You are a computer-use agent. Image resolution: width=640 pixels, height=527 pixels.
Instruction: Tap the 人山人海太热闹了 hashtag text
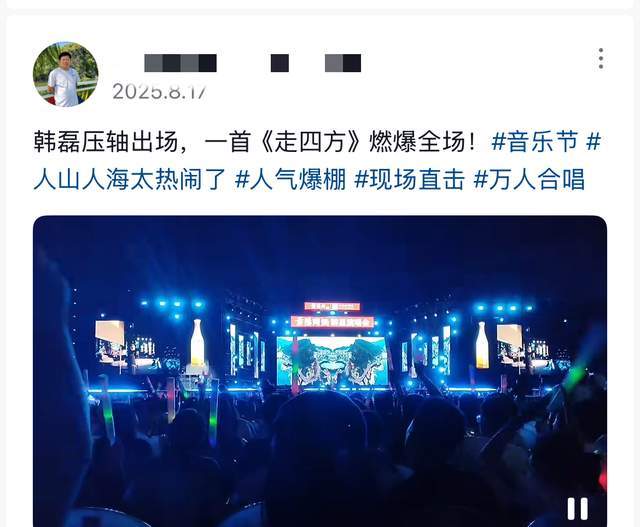coord(129,179)
